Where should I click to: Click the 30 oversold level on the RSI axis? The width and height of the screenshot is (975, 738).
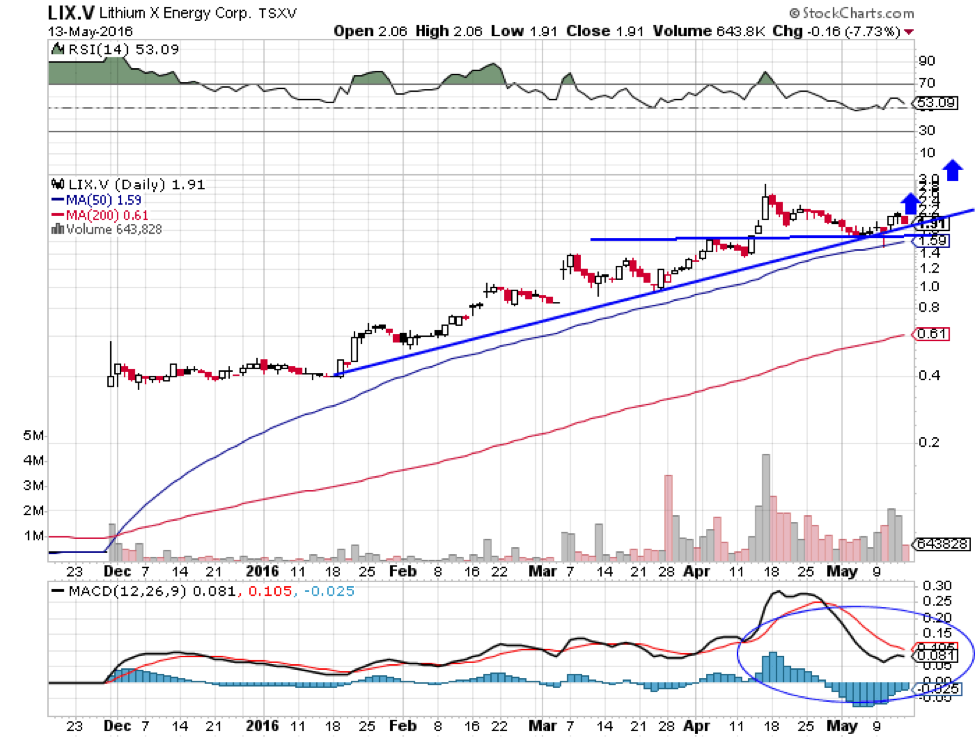pos(926,130)
